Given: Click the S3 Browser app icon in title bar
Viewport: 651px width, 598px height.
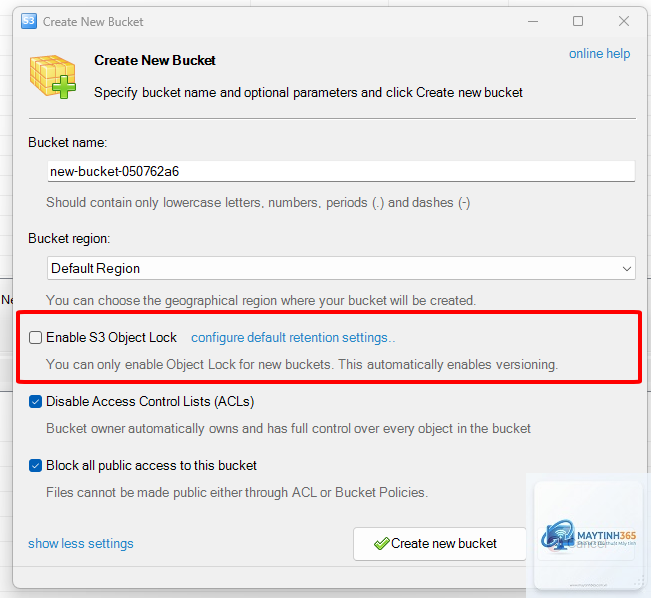Looking at the screenshot, I should [29, 21].
